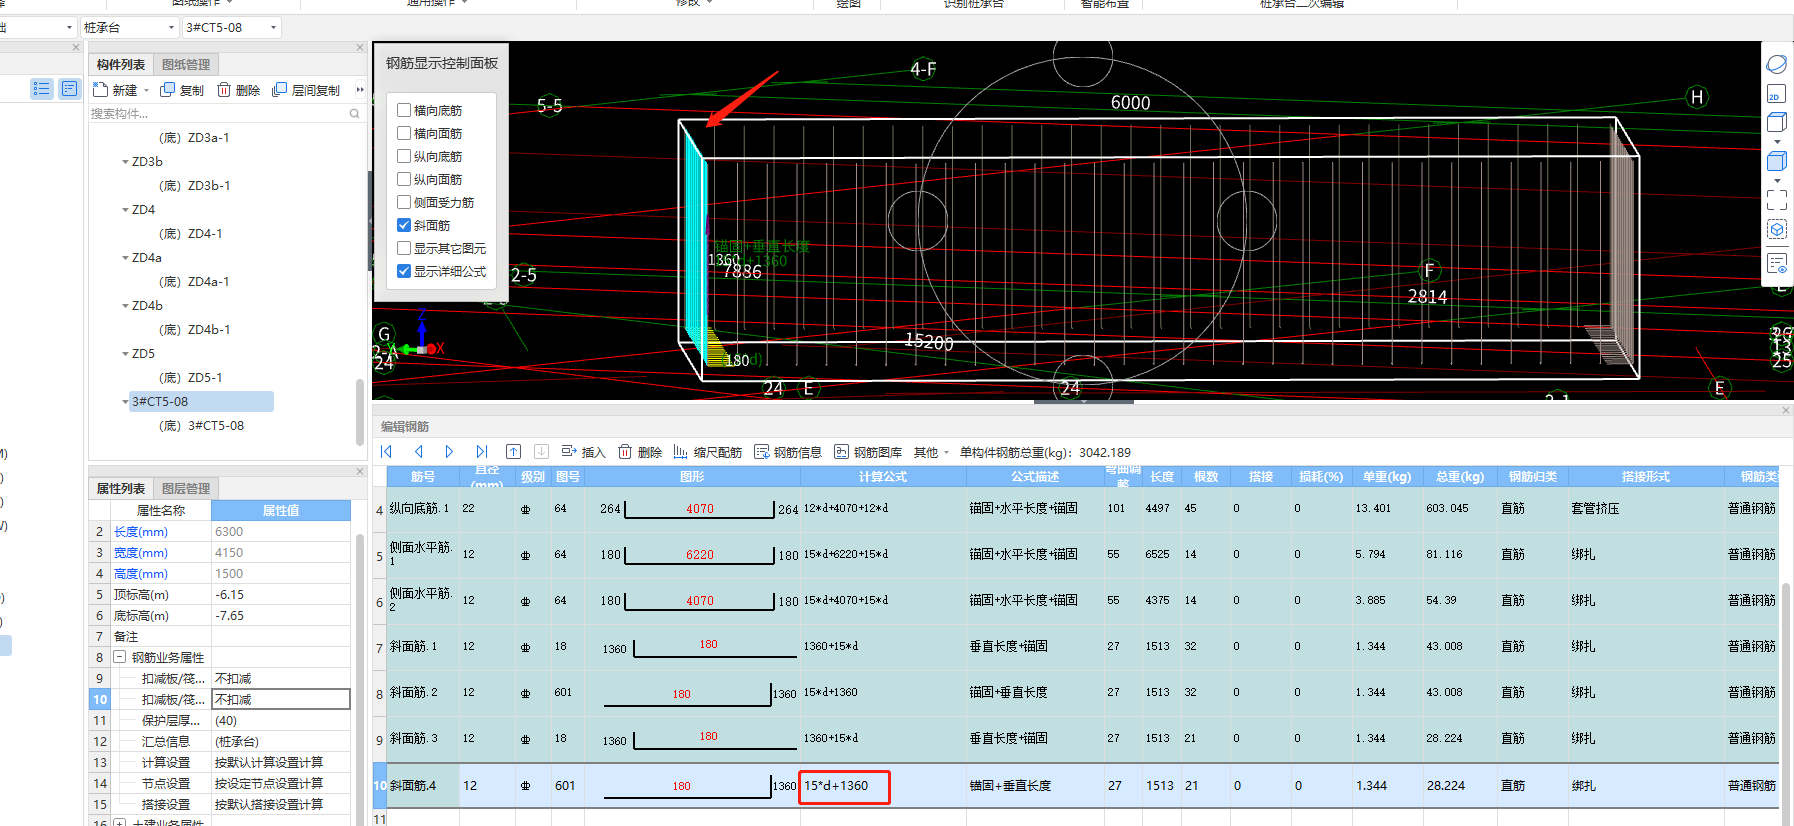Screen dimensions: 1794x826
Task: Delete selected rebar row in editor toolbar
Action: click(x=640, y=452)
